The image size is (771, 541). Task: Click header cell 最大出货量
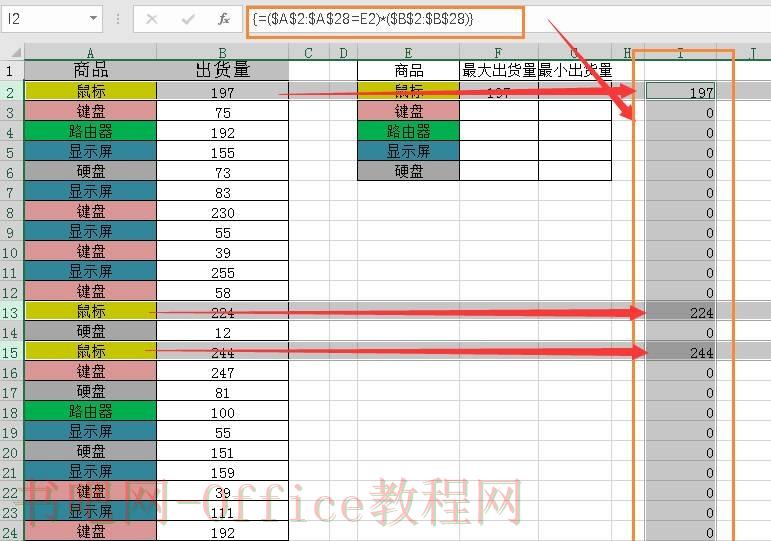[x=499, y=70]
